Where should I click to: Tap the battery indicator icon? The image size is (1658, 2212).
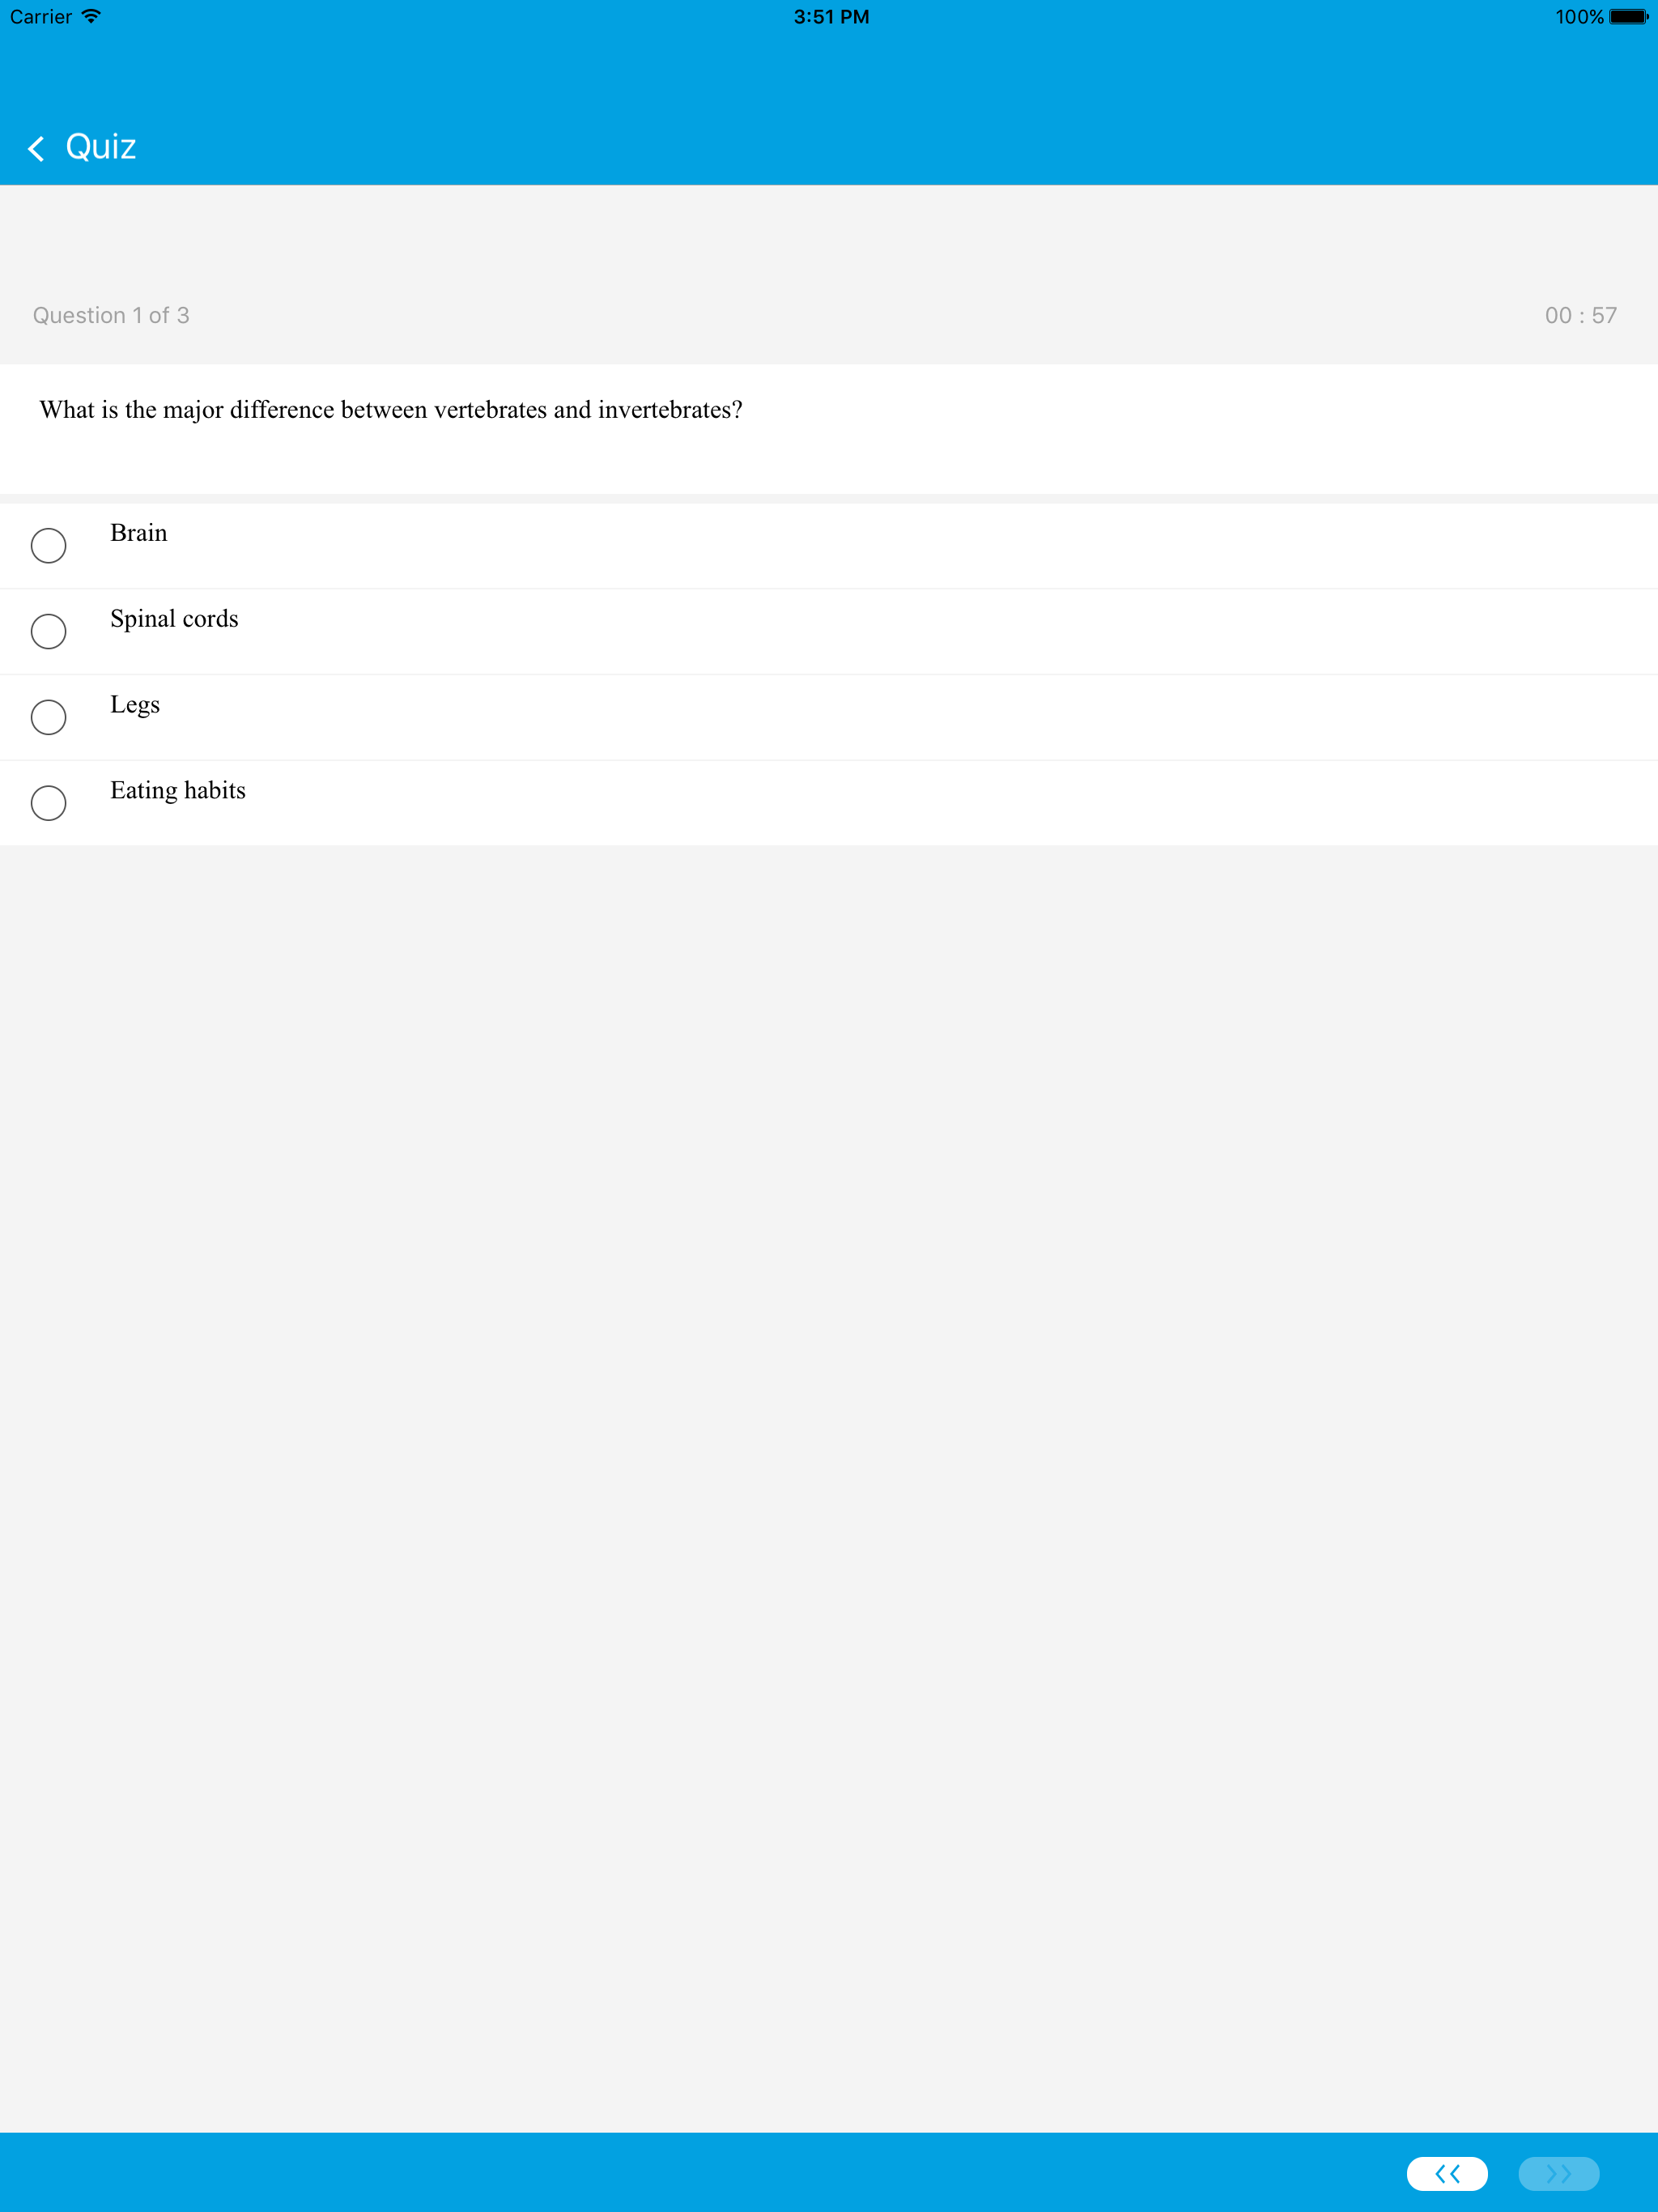1628,17
